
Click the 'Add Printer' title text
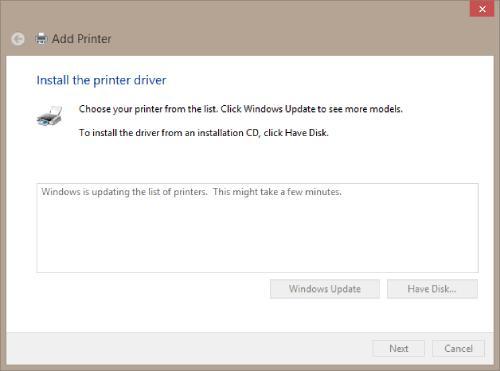pos(81,39)
